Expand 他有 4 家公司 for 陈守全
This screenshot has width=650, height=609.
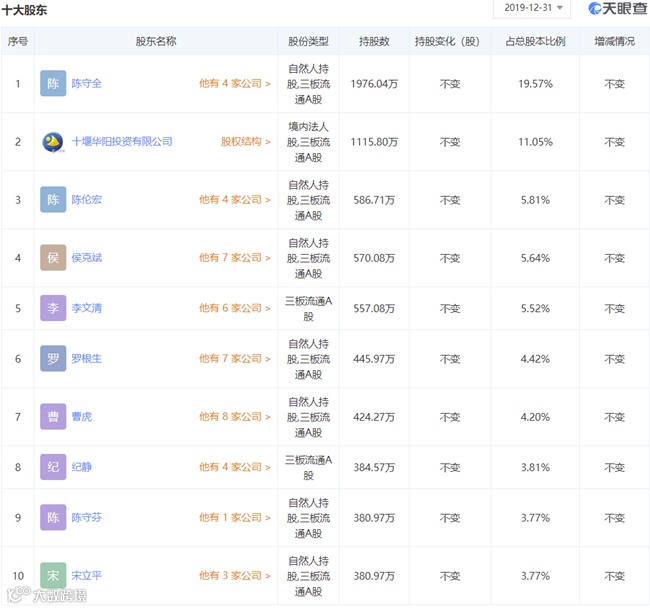point(235,83)
